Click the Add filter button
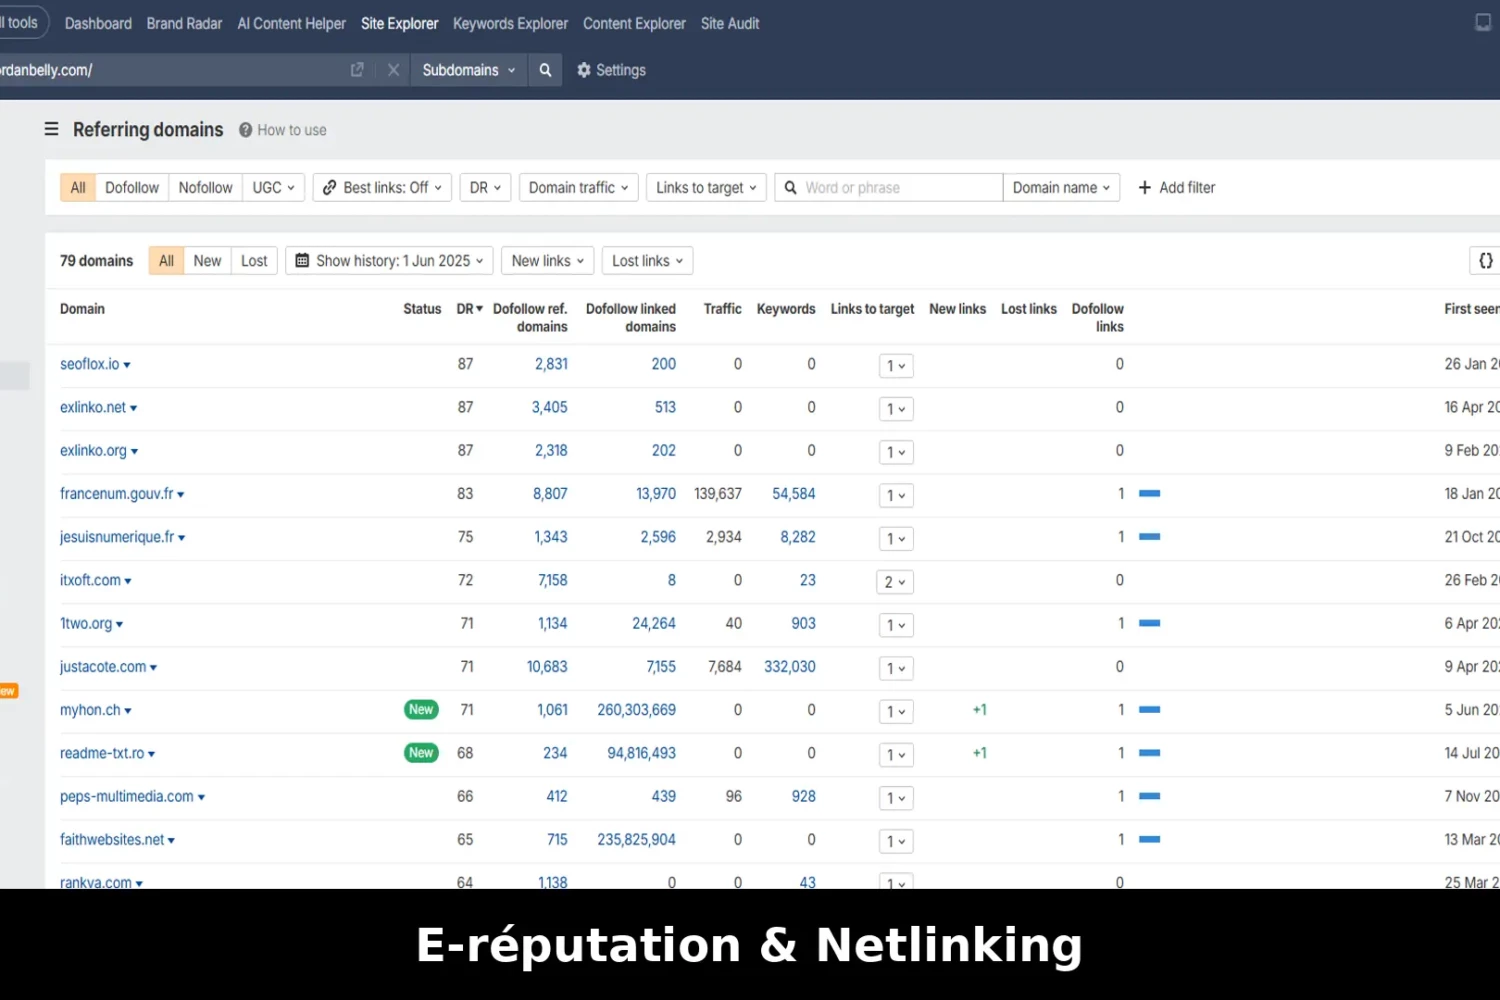Viewport: 1500px width, 1000px height. (1177, 187)
